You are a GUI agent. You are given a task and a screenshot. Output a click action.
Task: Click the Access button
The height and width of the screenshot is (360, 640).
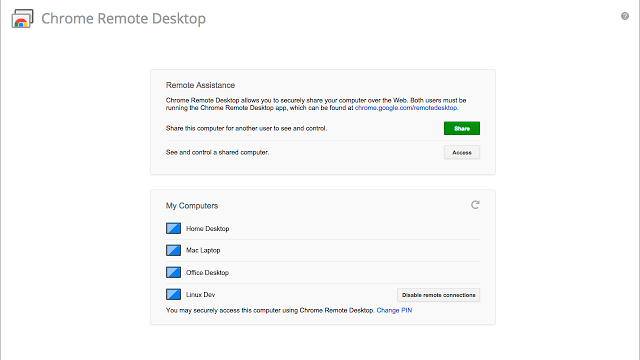462,152
